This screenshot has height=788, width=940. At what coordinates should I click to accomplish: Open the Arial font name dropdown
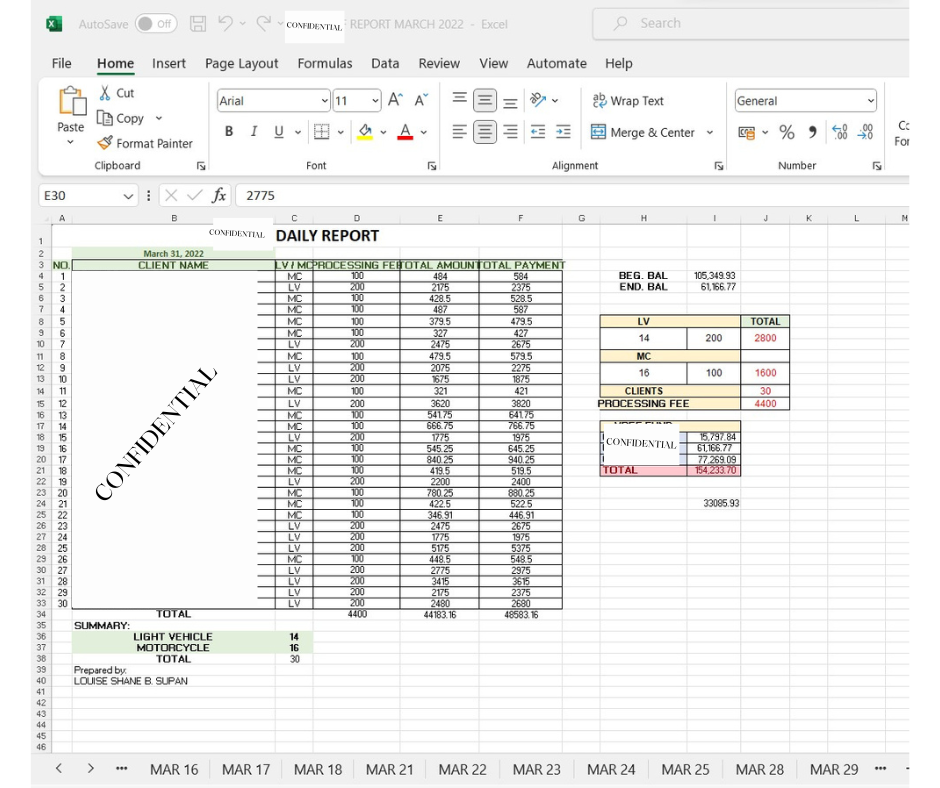click(324, 101)
